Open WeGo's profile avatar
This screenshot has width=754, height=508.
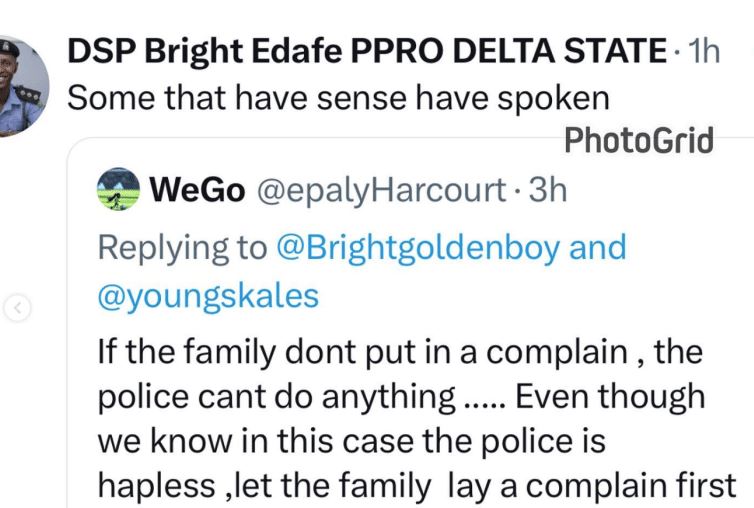118,189
